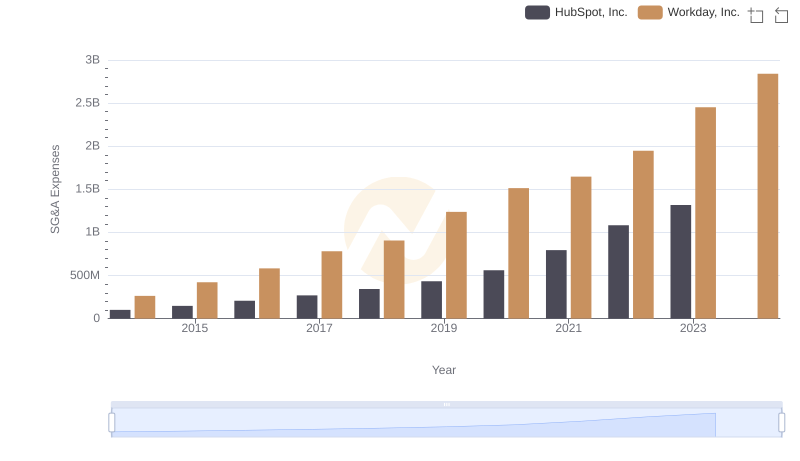The width and height of the screenshot is (800, 461).
Task: Click the '3B' y-axis label
Action: tap(92, 60)
